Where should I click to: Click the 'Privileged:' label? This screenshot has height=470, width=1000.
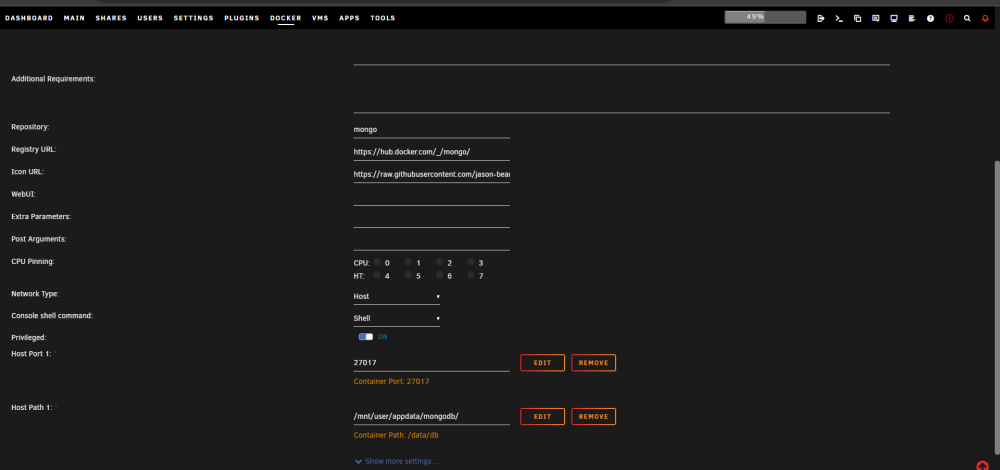[29, 337]
